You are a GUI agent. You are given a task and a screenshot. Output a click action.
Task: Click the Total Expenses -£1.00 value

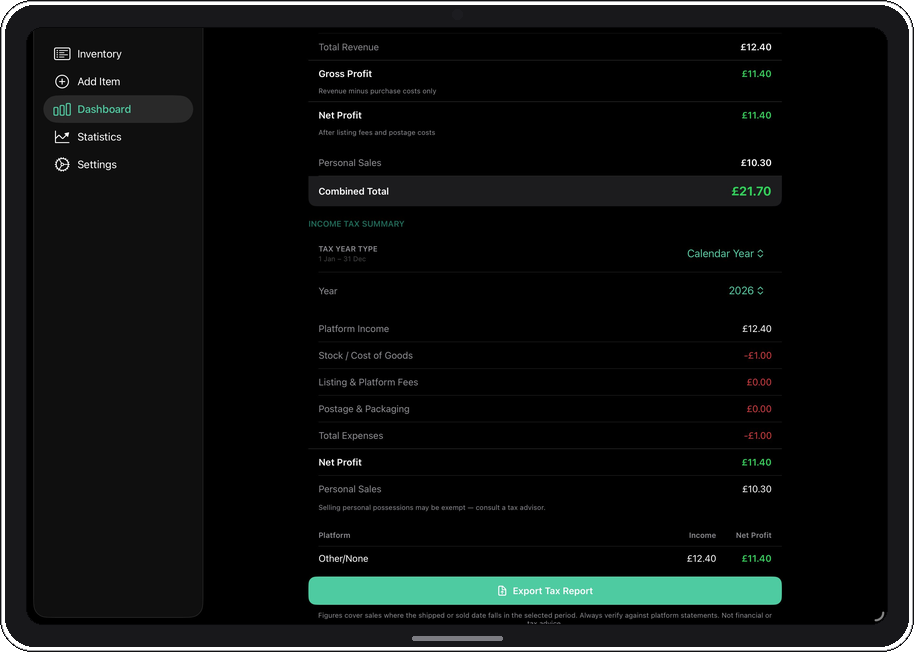coord(758,436)
